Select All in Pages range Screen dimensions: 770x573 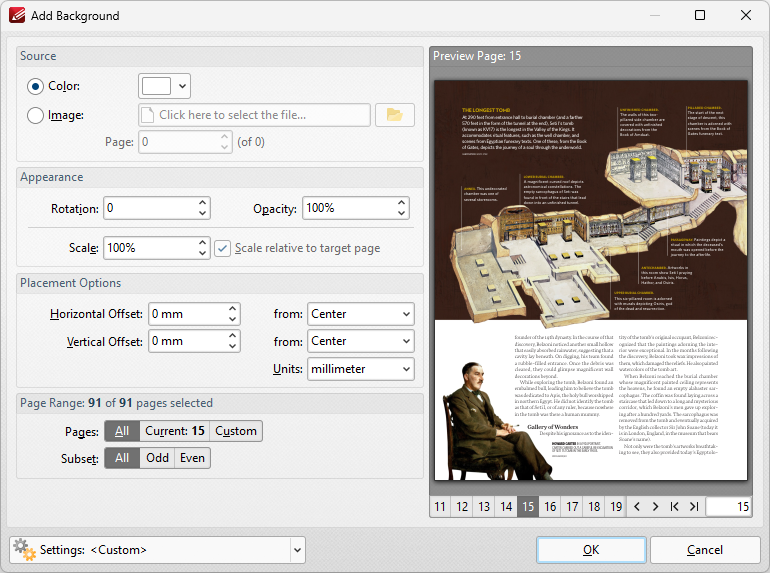(122, 431)
